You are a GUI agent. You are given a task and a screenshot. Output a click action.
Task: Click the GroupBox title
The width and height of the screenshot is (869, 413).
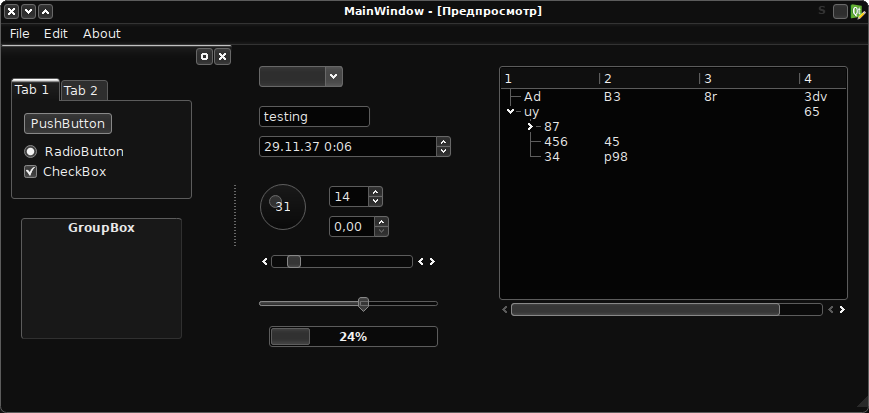[101, 228]
